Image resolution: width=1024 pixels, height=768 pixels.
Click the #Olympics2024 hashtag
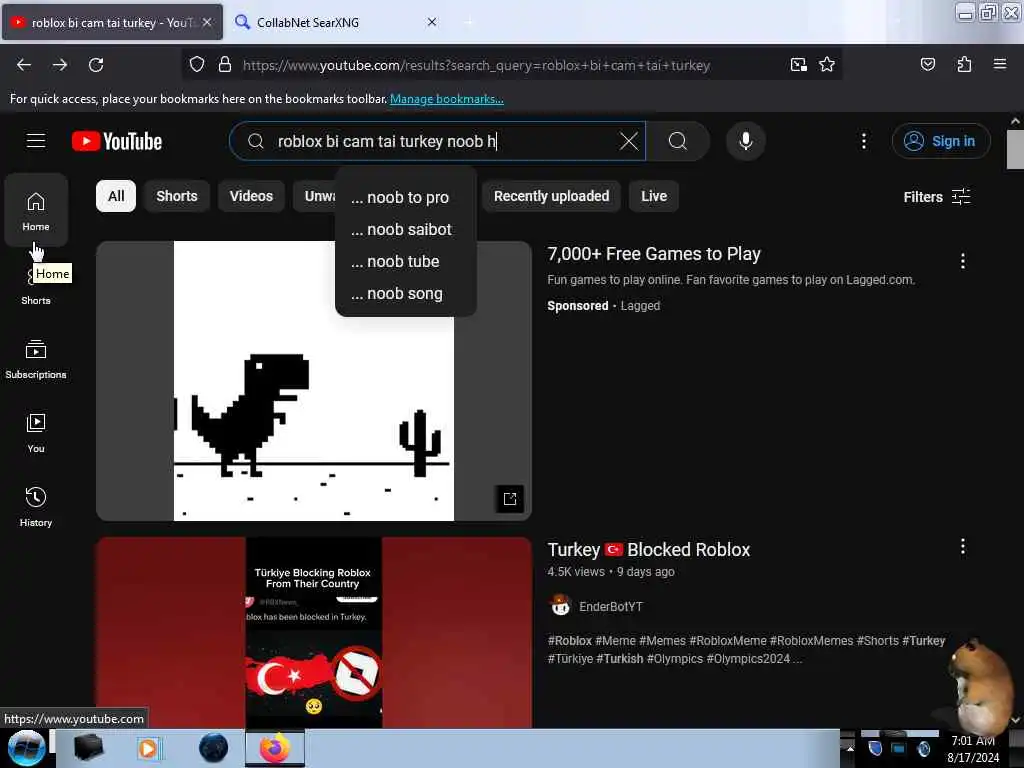(748, 659)
